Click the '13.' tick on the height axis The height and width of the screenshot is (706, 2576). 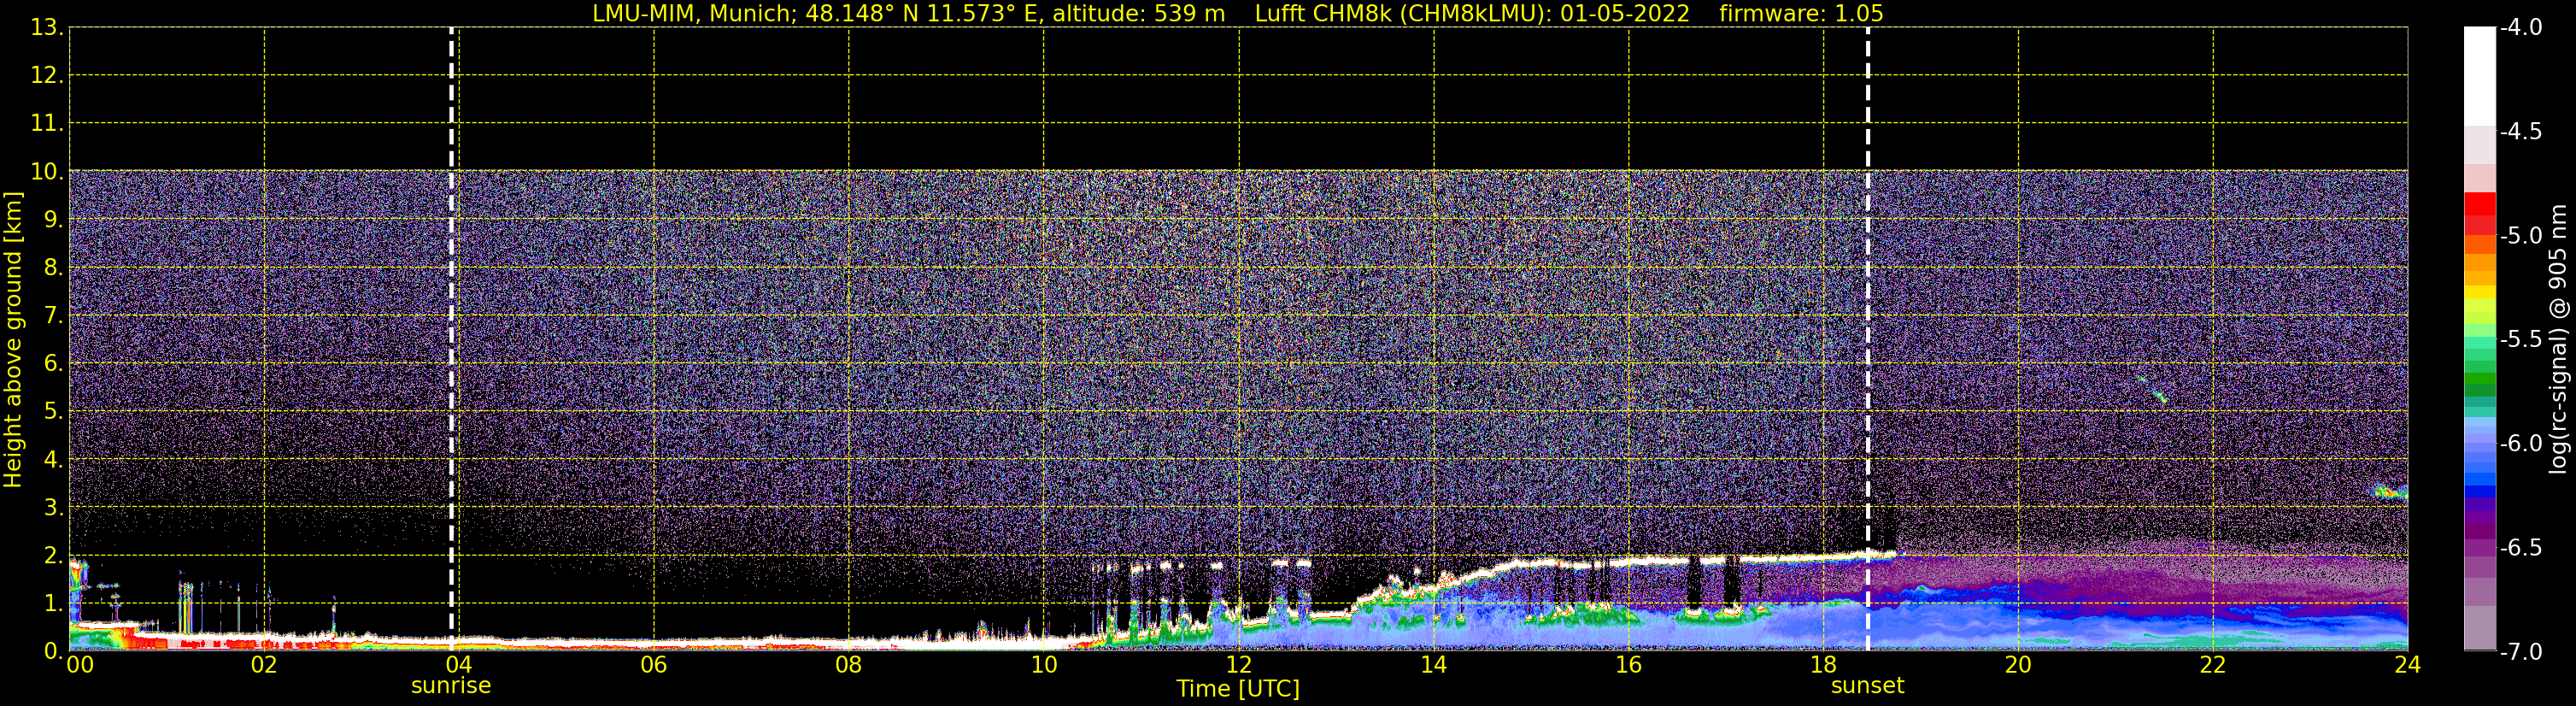(x=47, y=27)
